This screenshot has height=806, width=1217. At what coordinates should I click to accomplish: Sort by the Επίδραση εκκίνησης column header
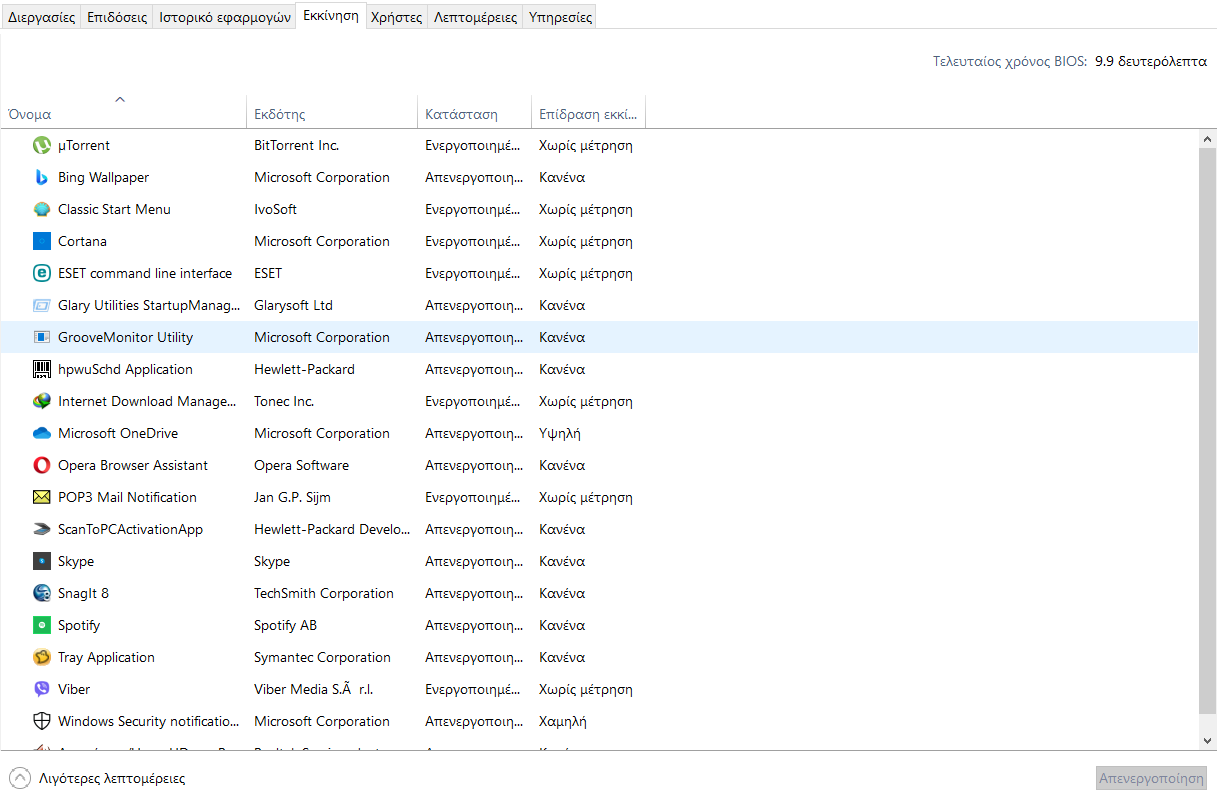[588, 113]
